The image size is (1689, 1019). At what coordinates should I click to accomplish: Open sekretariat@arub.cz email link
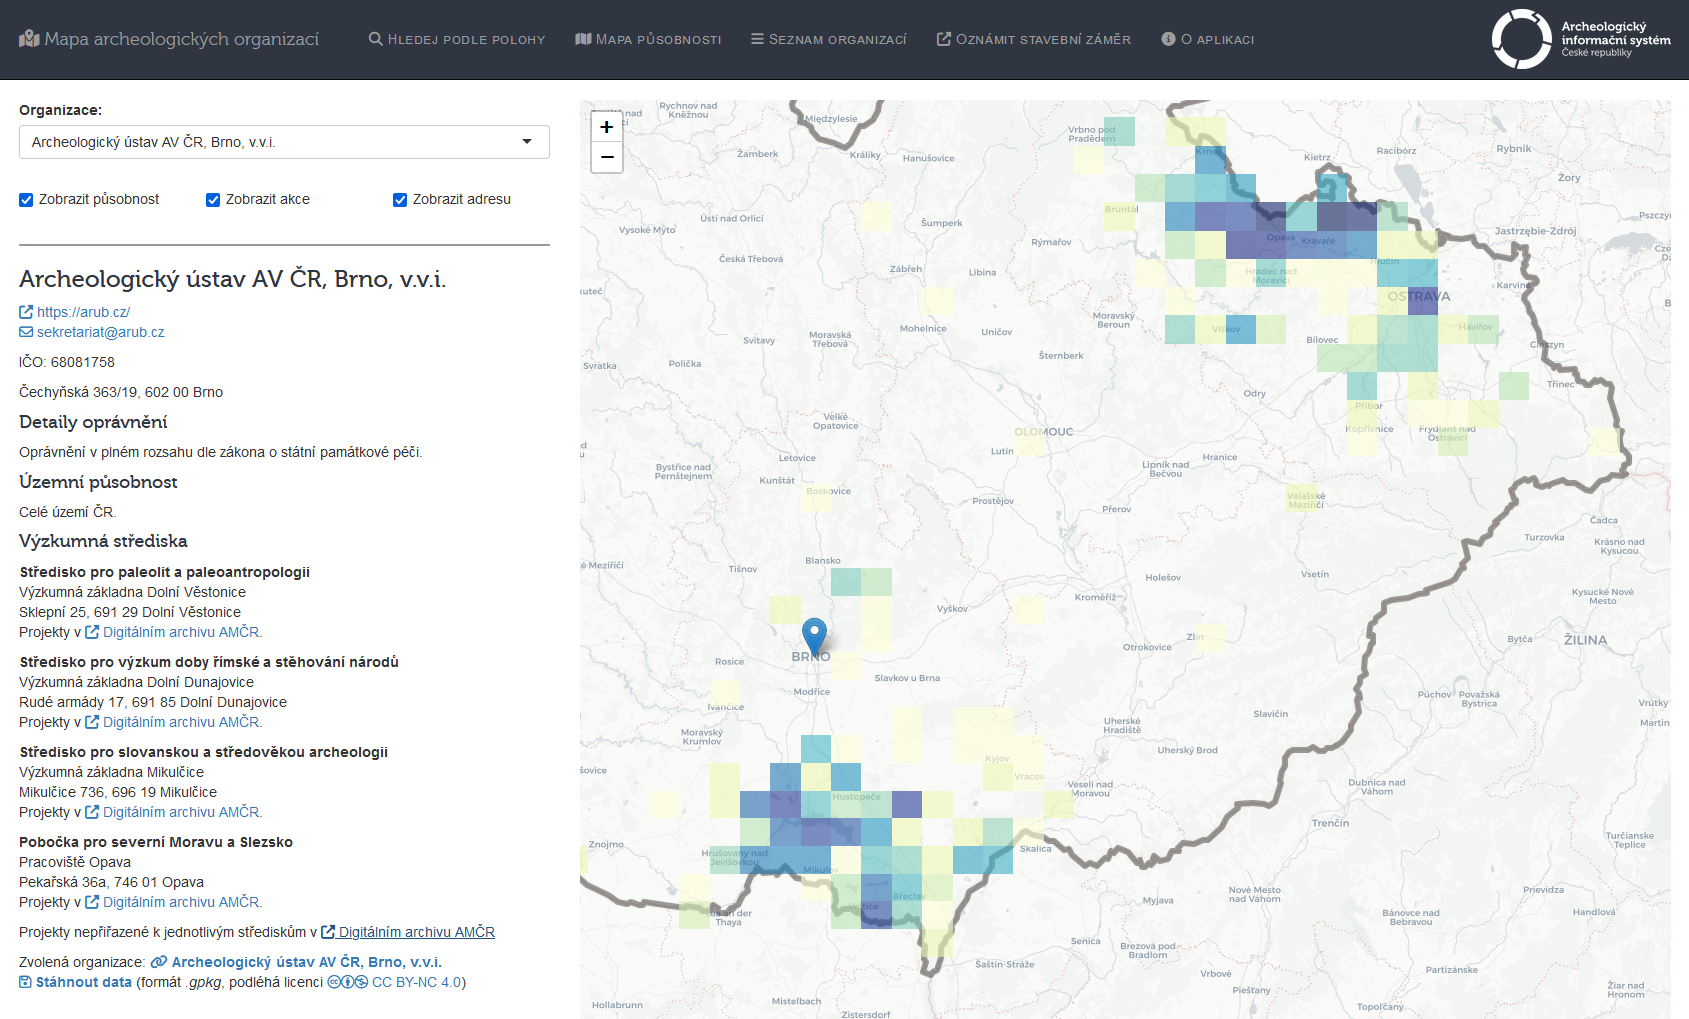coord(100,332)
